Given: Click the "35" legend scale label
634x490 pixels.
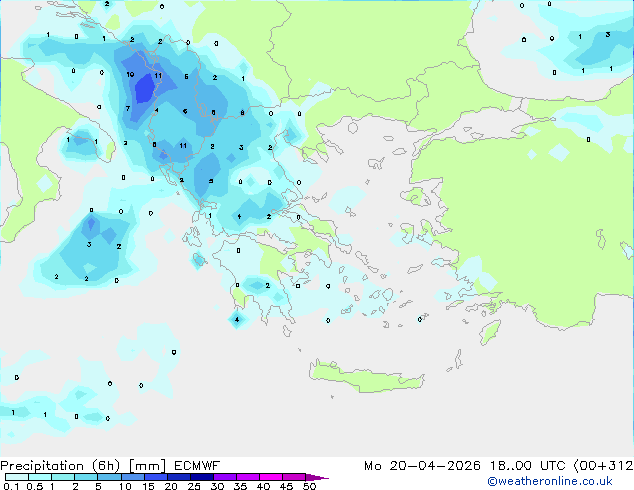Looking at the screenshot, I should (240, 486).
